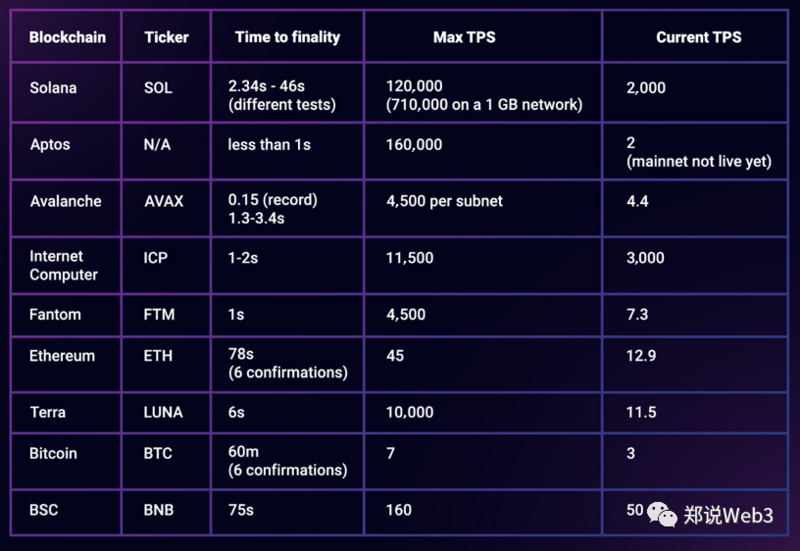Click Bitcoin's 60m finality cell
This screenshot has width=800, height=551.
(288, 461)
